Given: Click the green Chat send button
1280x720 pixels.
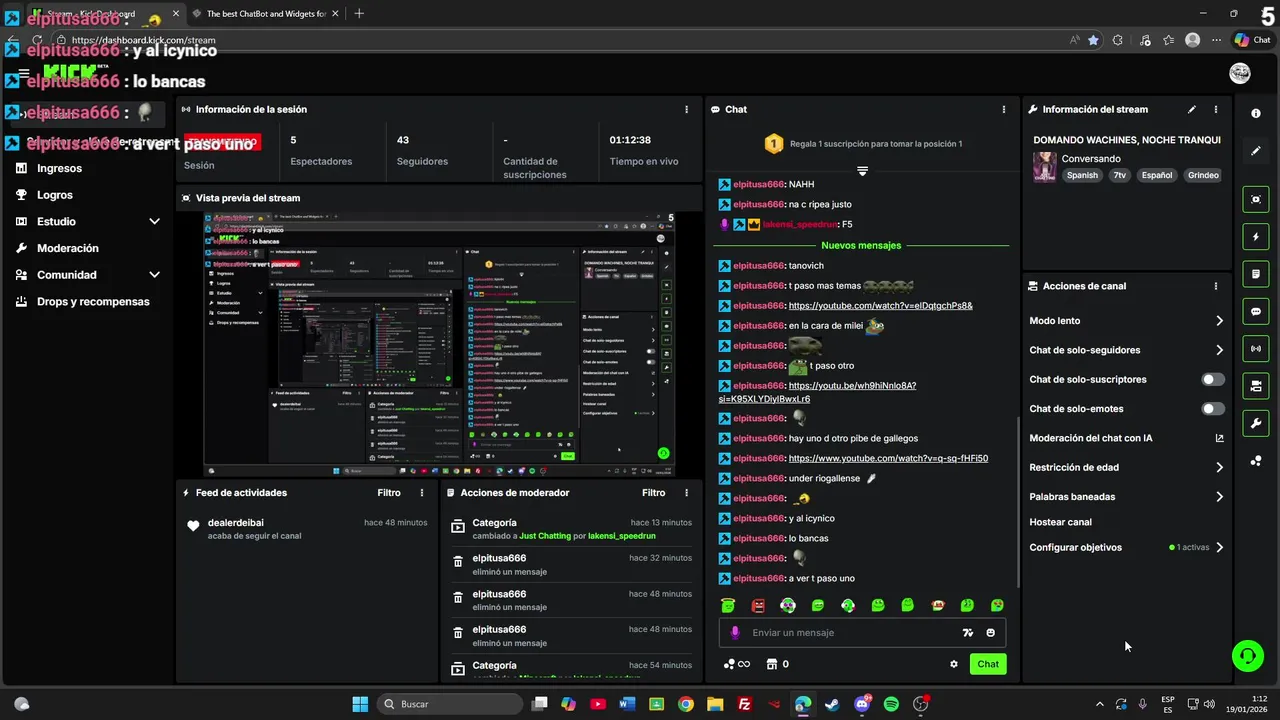Looking at the screenshot, I should (988, 664).
